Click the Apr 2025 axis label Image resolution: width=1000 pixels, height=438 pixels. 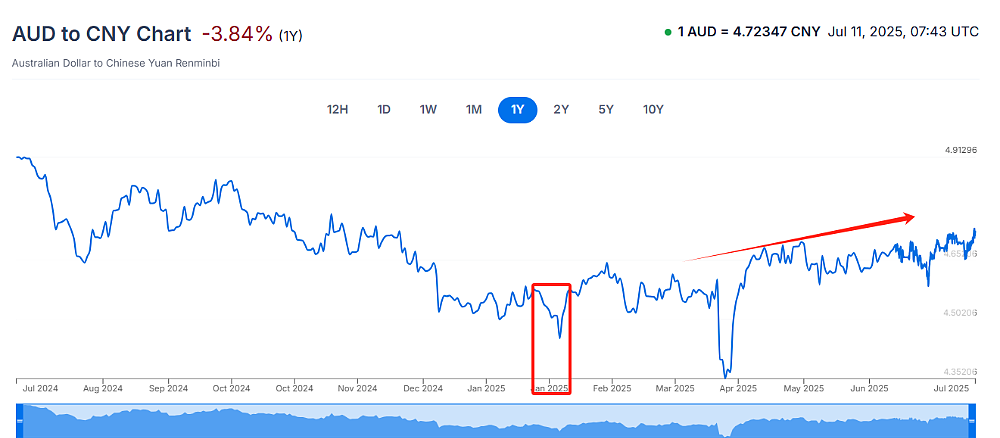click(x=737, y=388)
